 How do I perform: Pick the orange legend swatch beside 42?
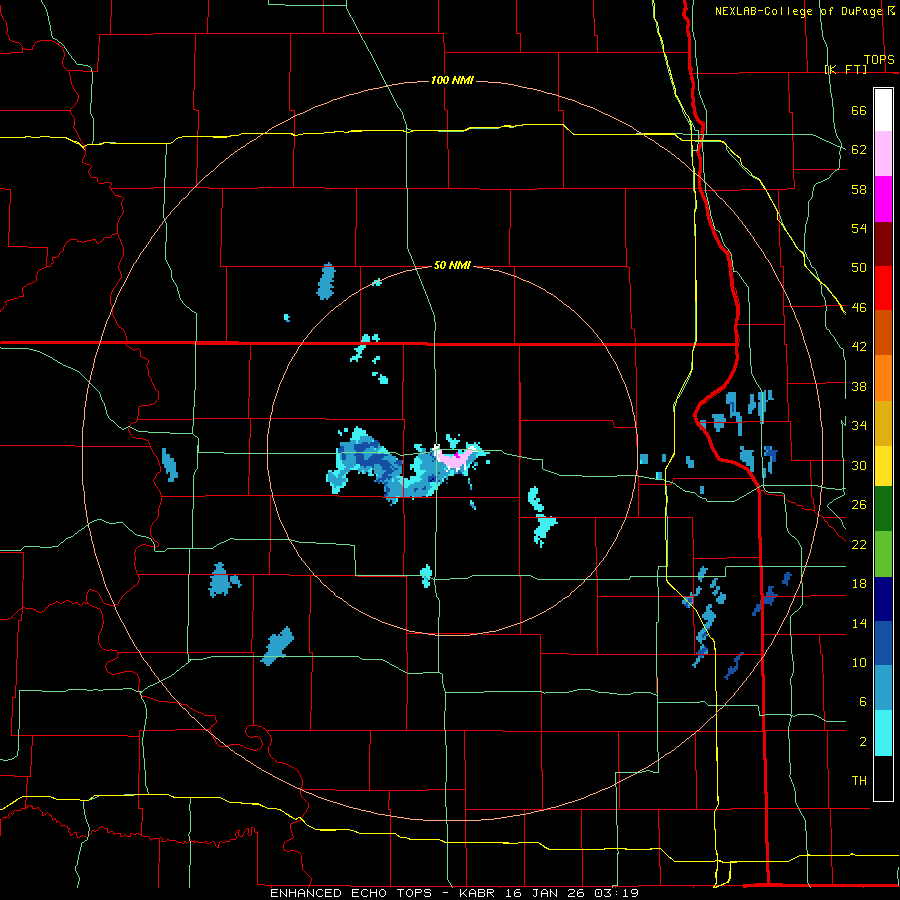pyautogui.click(x=883, y=378)
